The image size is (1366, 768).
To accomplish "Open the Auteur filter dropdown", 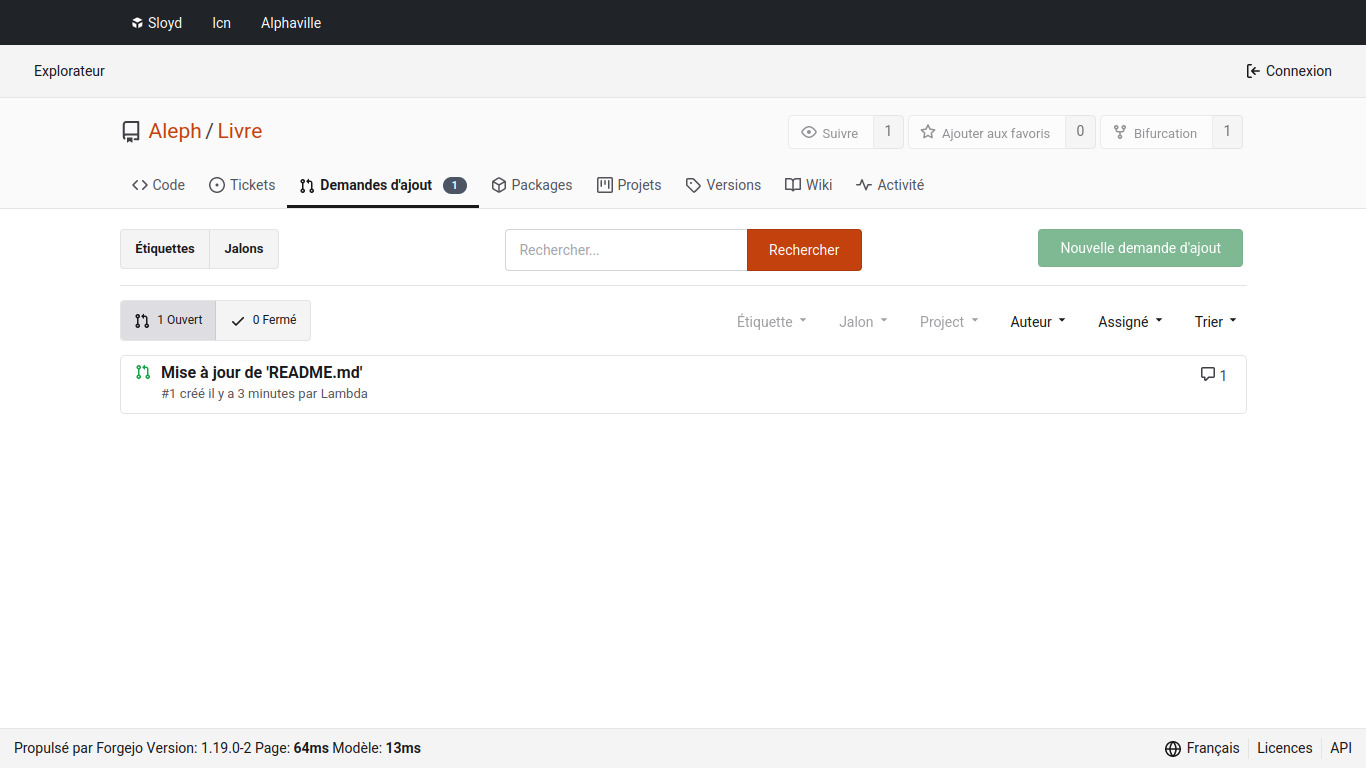I will (x=1038, y=322).
